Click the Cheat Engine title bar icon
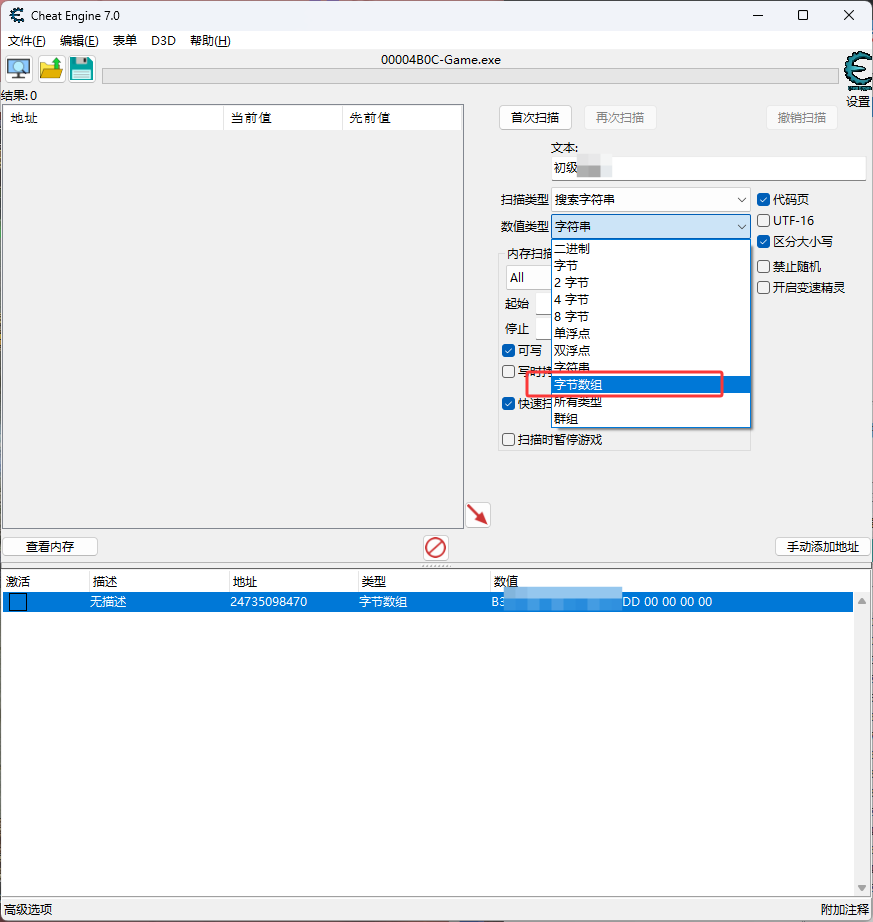The height and width of the screenshot is (922, 873). point(16,15)
